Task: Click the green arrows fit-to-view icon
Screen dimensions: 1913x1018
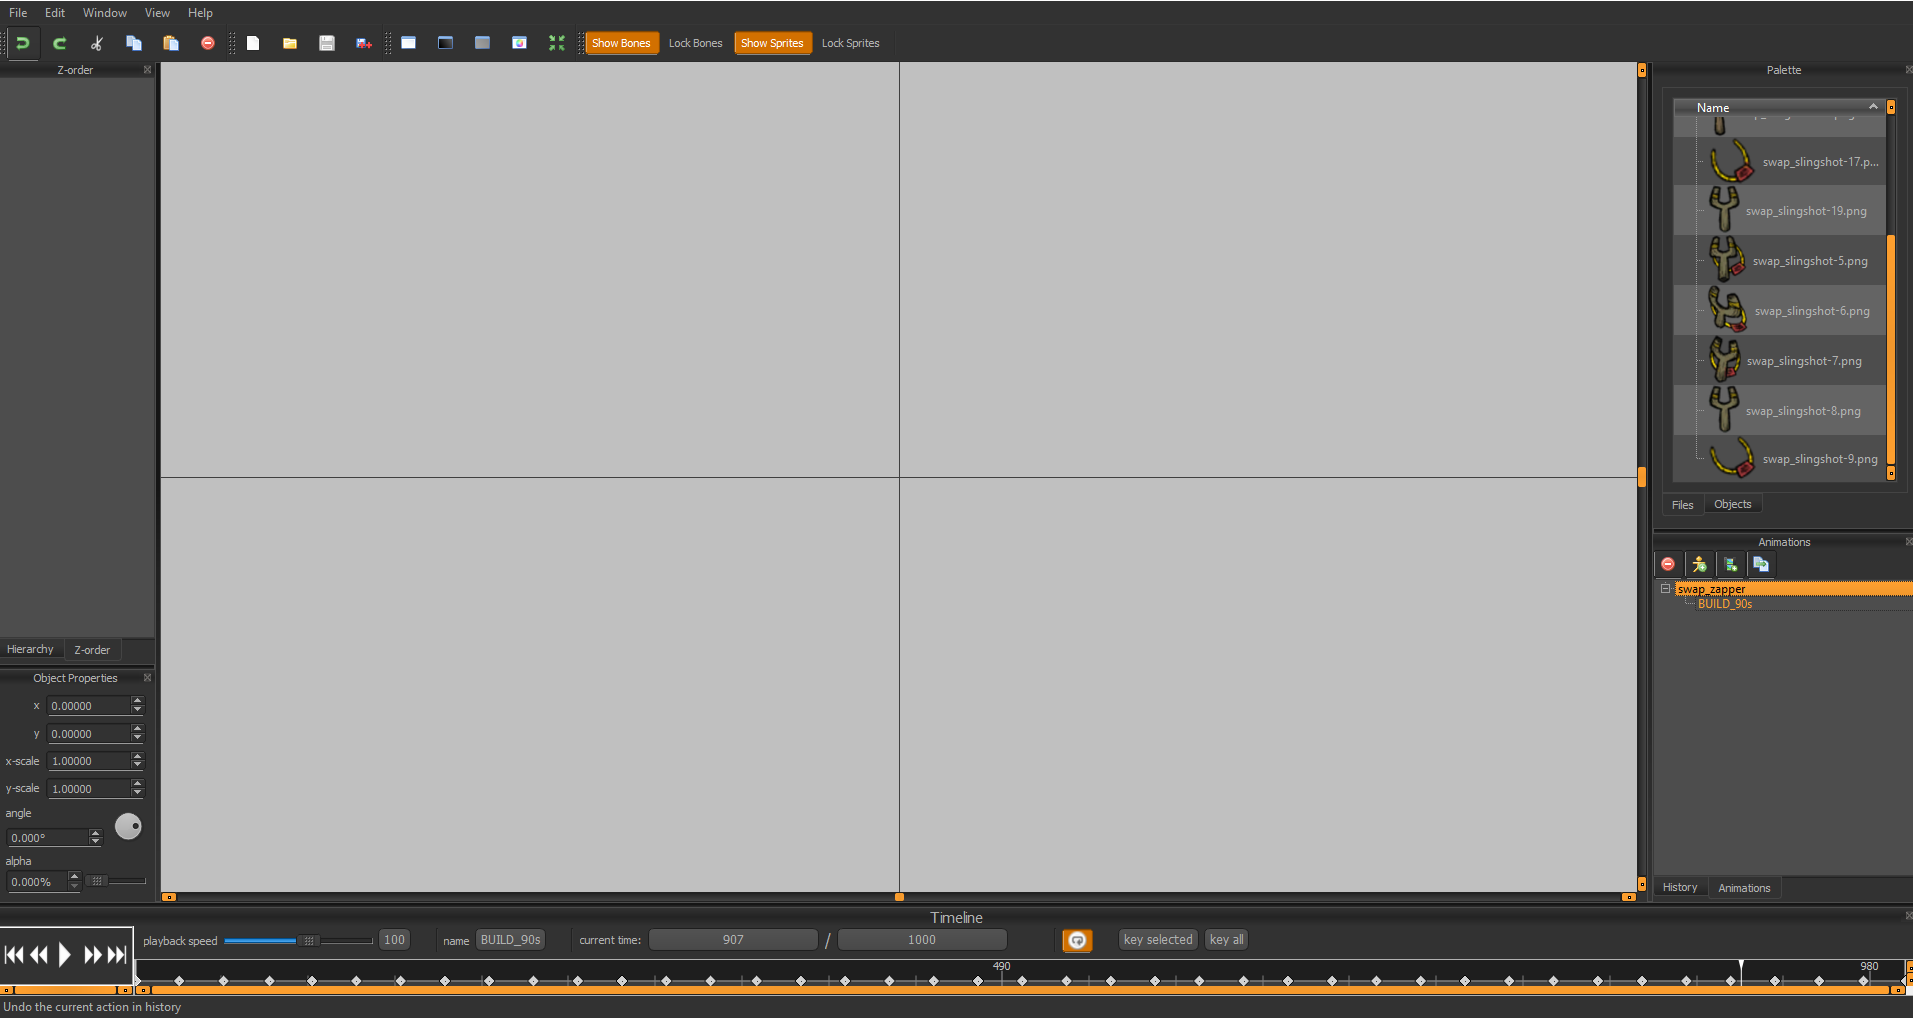Action: (x=557, y=43)
